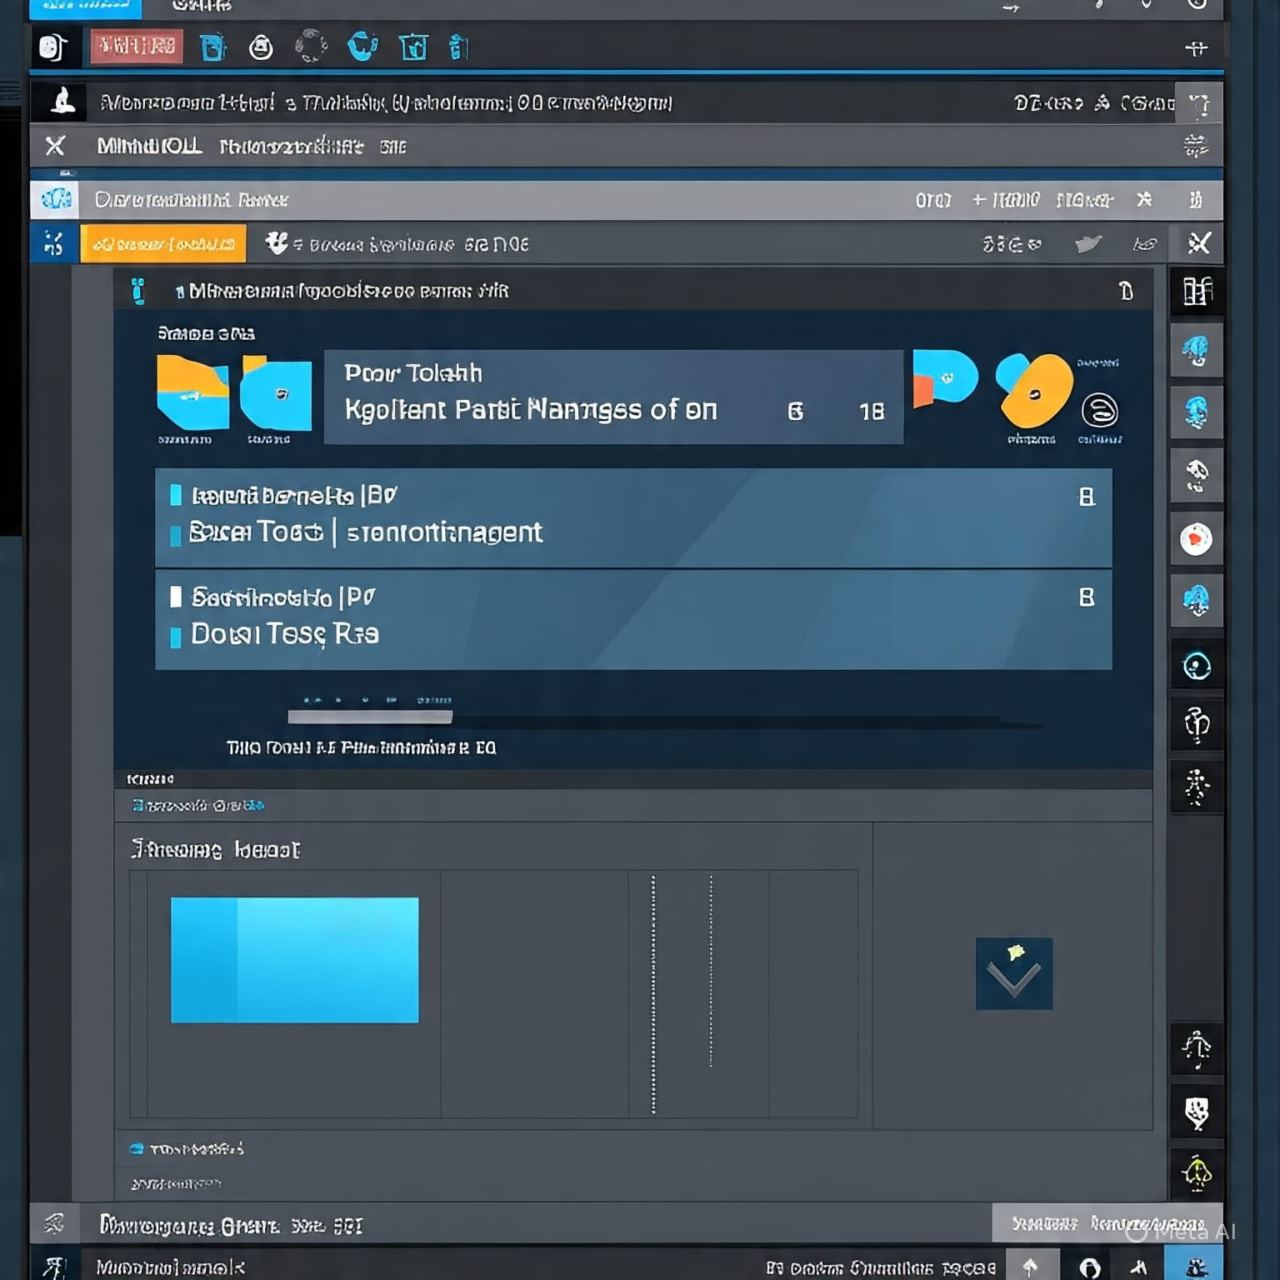
Task: Open the chevron dropdown in lower right panel
Action: (x=1014, y=974)
